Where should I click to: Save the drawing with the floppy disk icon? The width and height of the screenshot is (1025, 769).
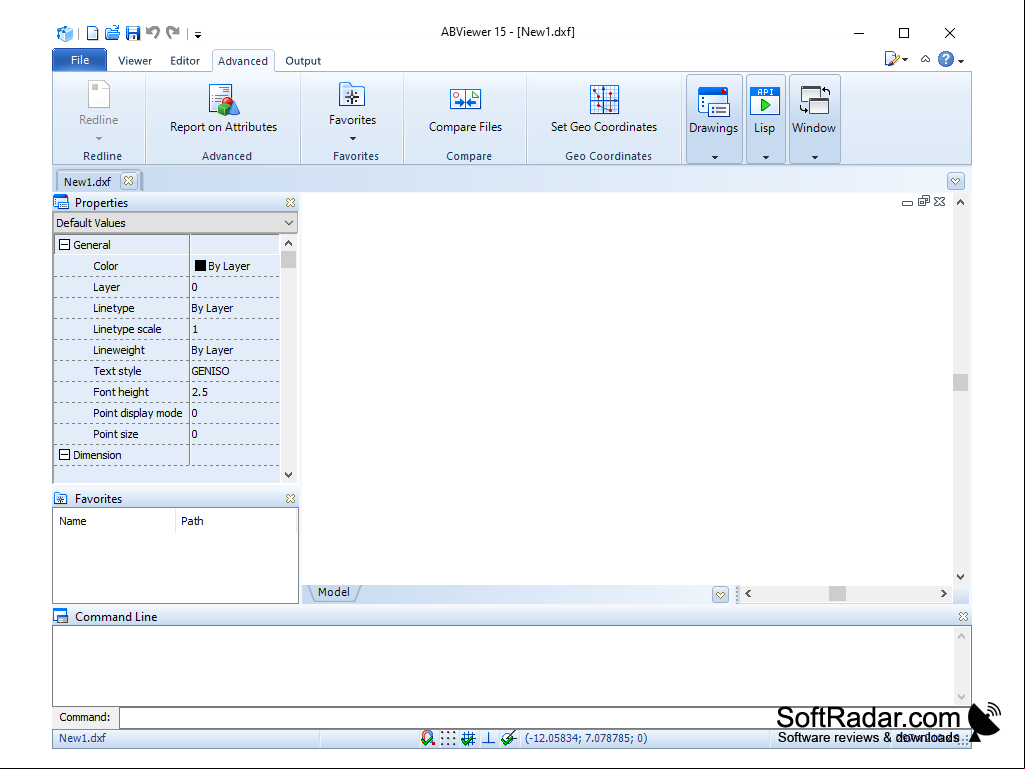(133, 33)
